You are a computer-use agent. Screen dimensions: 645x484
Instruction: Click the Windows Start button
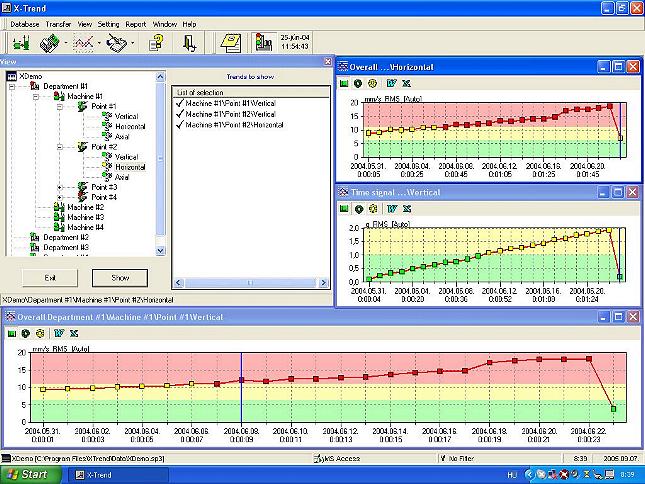28,474
